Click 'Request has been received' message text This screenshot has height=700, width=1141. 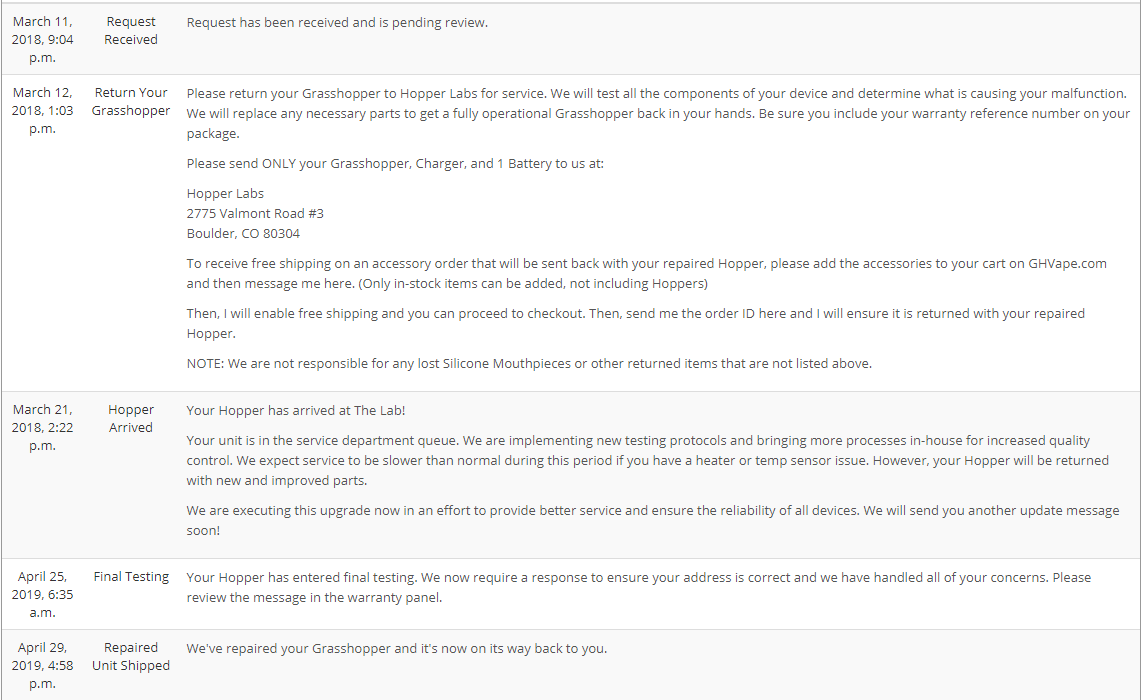pyautogui.click(x=337, y=23)
